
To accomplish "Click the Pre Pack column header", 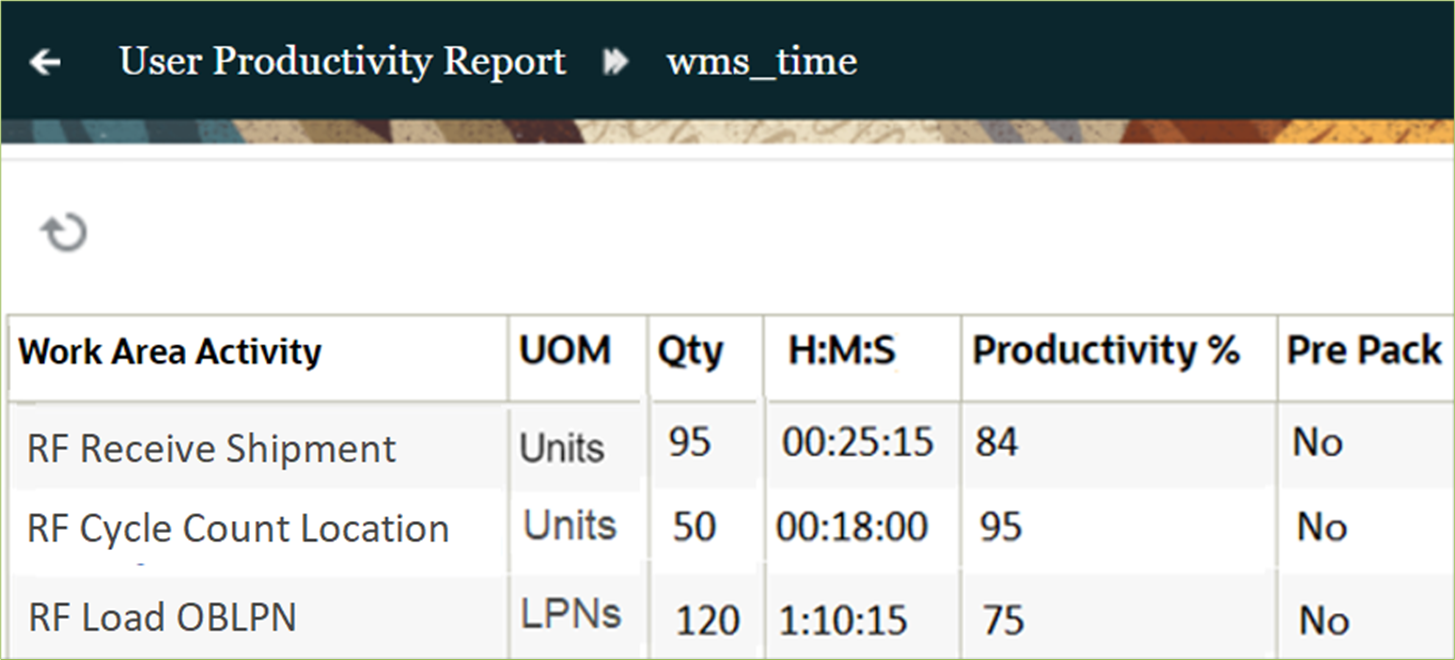I will click(1363, 351).
